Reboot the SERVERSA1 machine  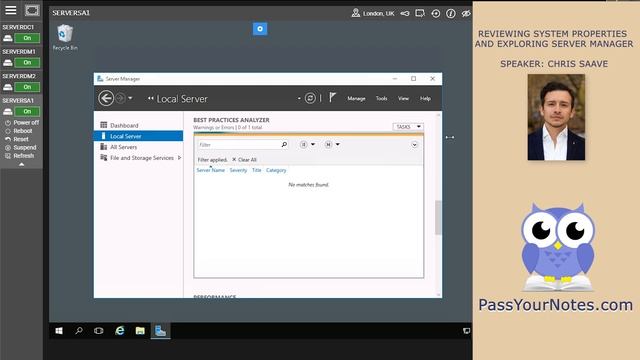click(x=19, y=131)
